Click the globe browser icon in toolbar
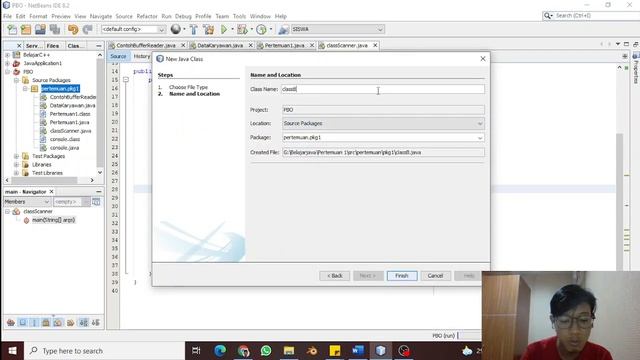 (176, 29)
